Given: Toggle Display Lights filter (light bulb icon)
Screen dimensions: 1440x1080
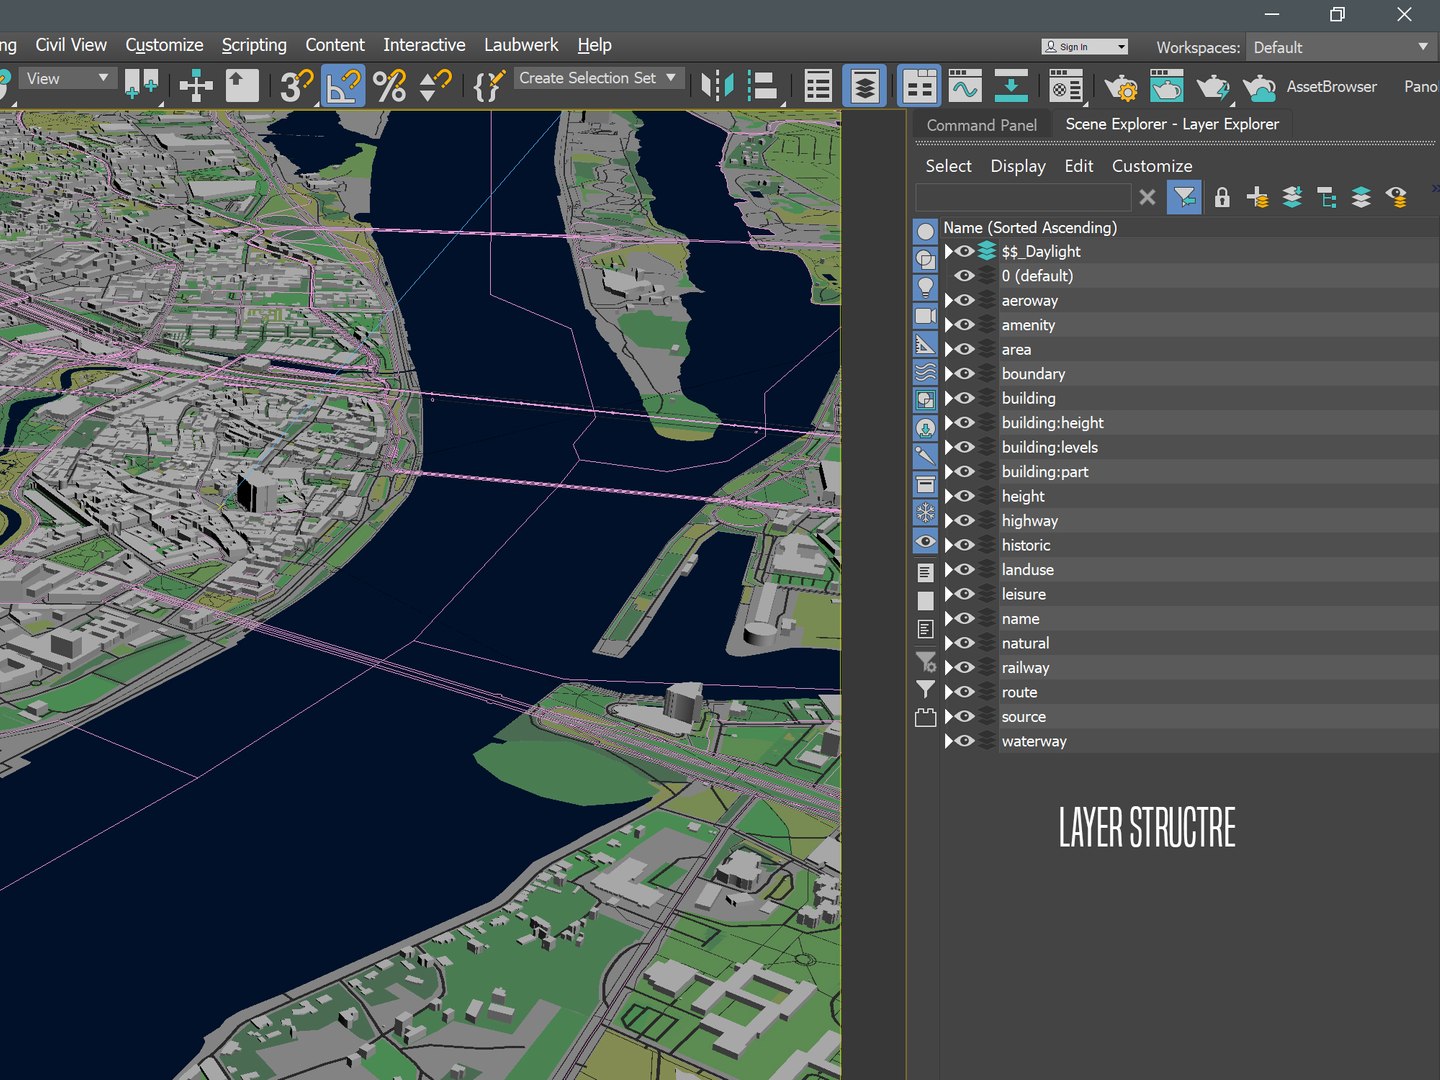Looking at the screenshot, I should pyautogui.click(x=926, y=288).
